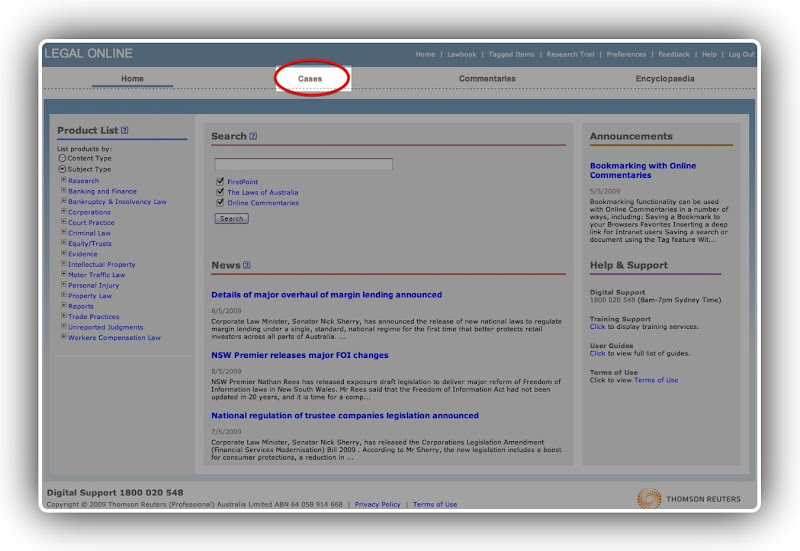Image resolution: width=800 pixels, height=551 pixels.
Task: Expand the Banking and Finance node
Action: tap(64, 190)
